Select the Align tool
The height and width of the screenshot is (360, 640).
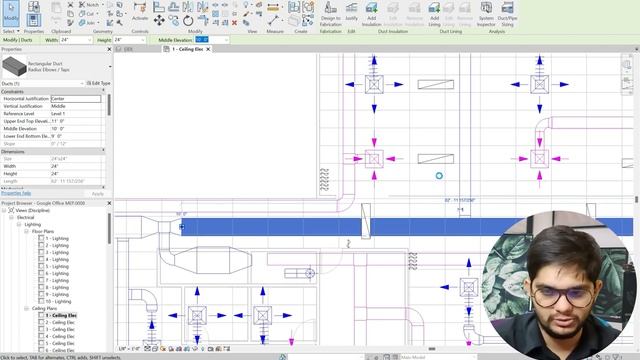[x=159, y=7]
